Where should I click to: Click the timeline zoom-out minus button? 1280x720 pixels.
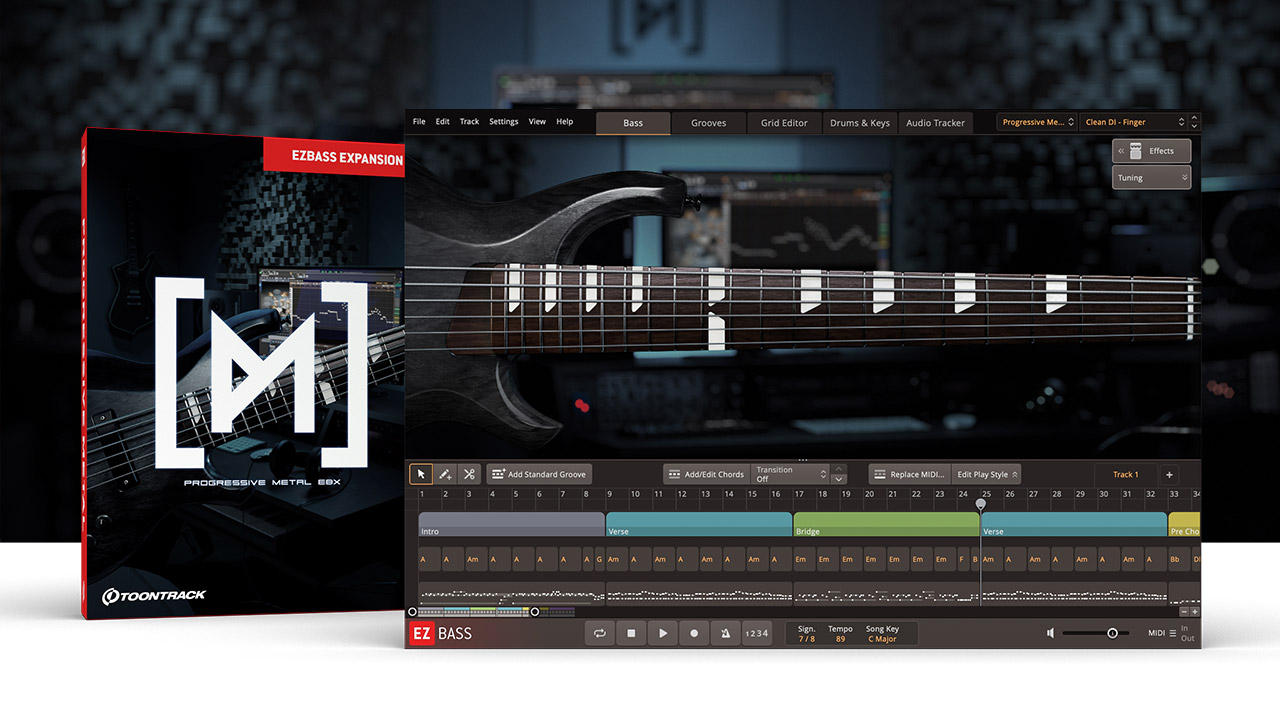1185,611
